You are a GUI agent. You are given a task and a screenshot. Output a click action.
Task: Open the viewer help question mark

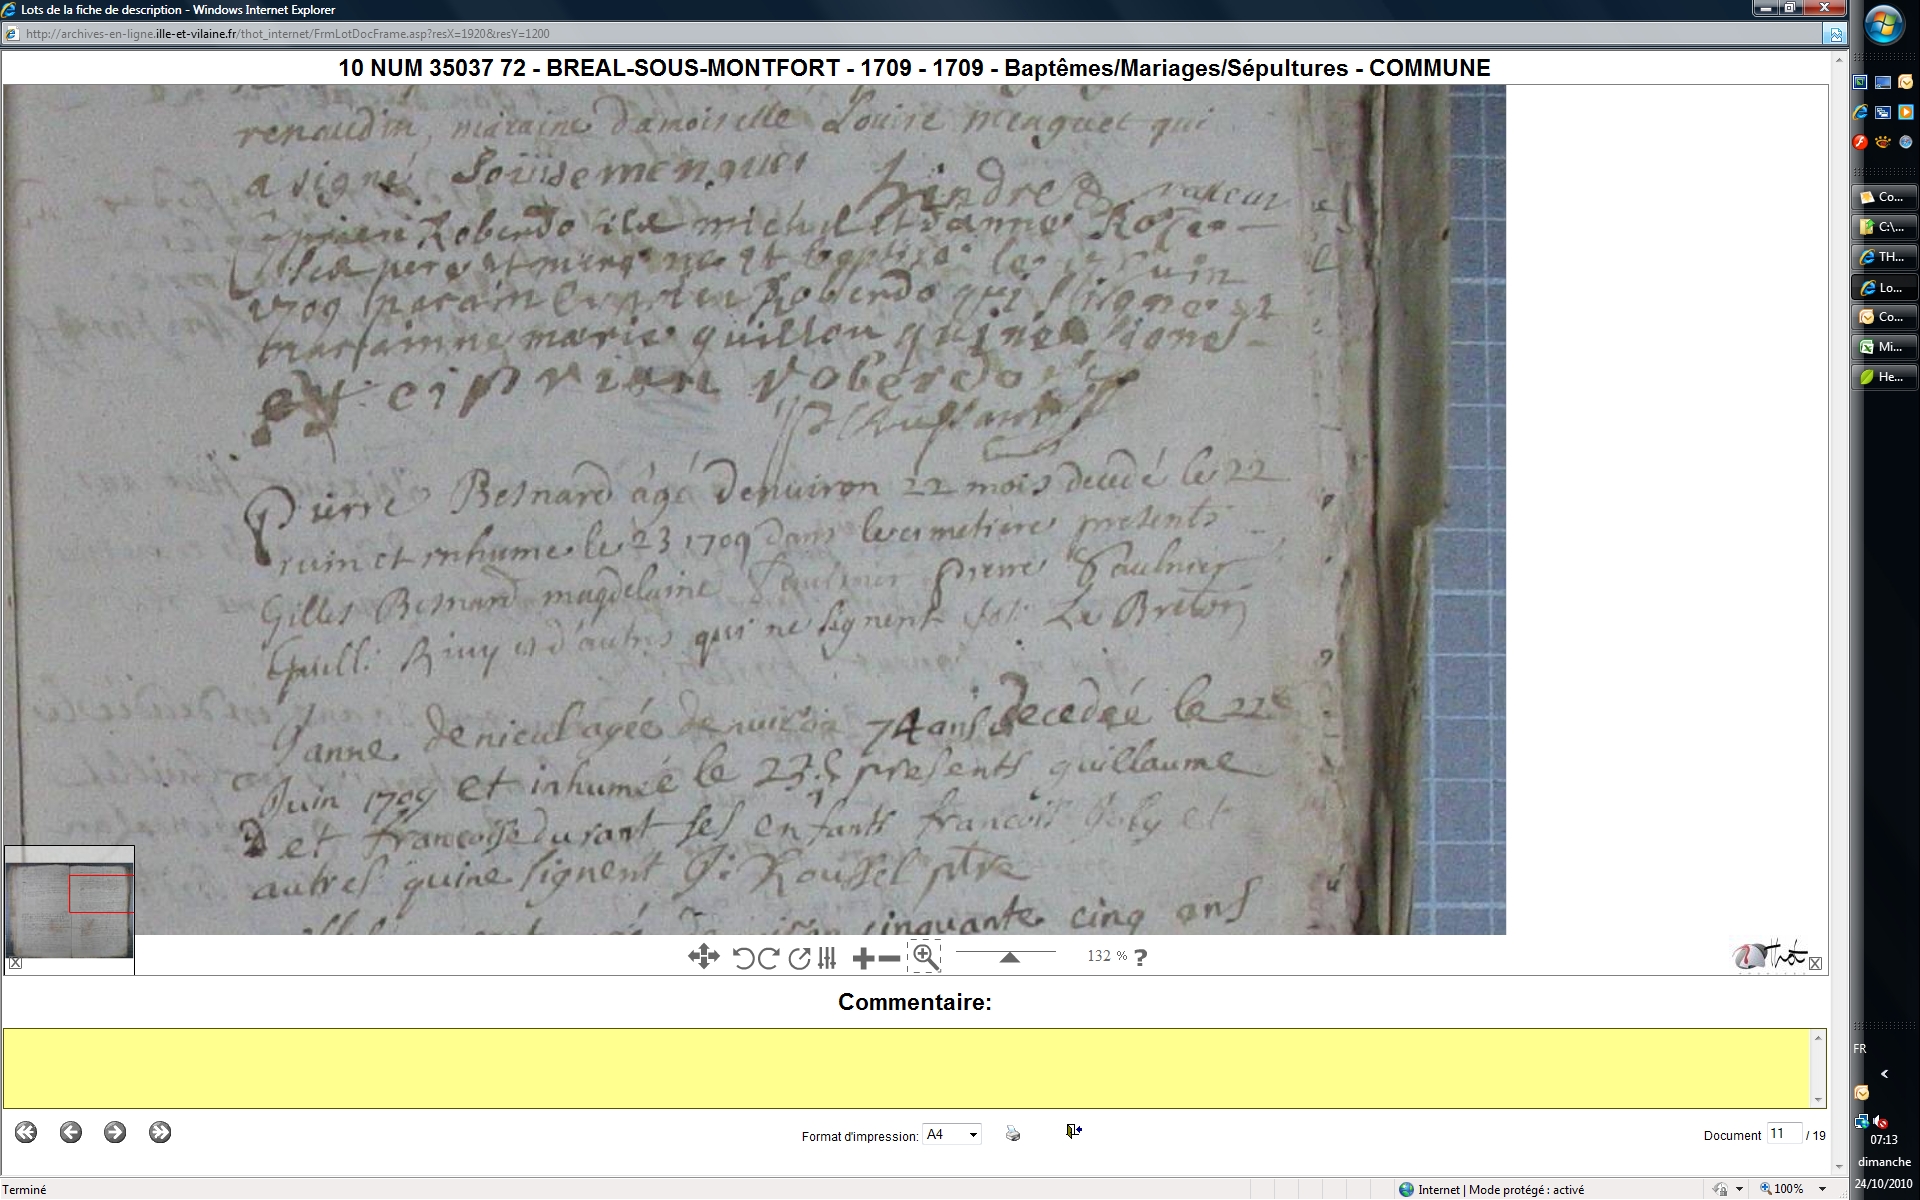[x=1141, y=957]
